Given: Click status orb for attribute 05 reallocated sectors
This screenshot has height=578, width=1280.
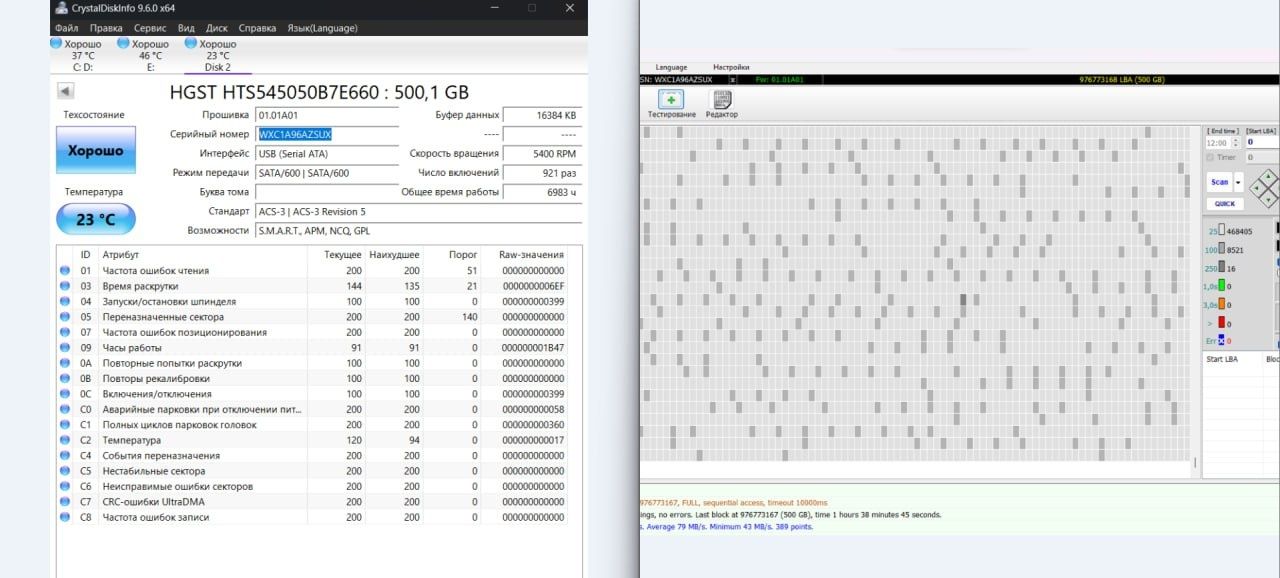Looking at the screenshot, I should click(x=65, y=317).
